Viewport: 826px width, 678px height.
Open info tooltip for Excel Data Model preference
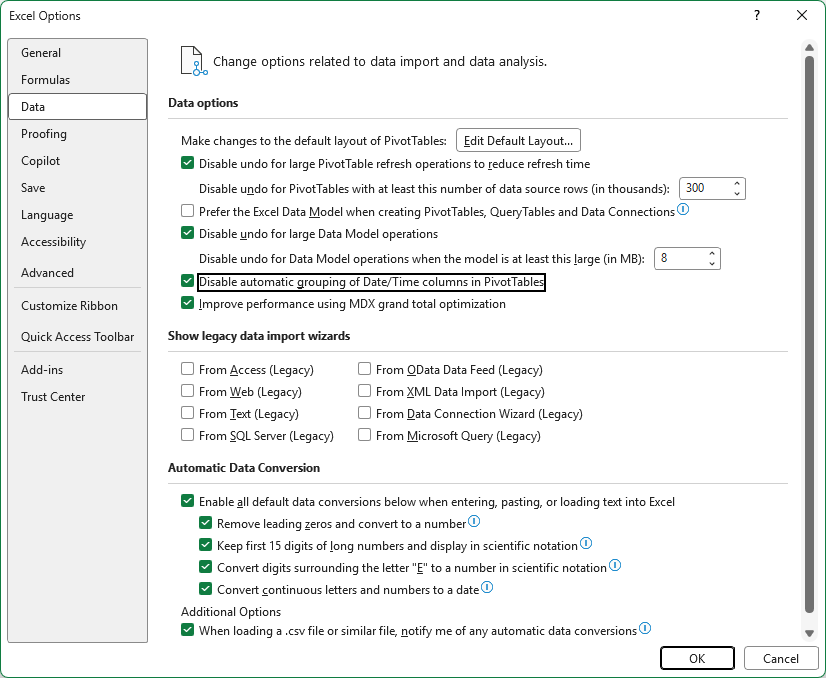pos(683,210)
